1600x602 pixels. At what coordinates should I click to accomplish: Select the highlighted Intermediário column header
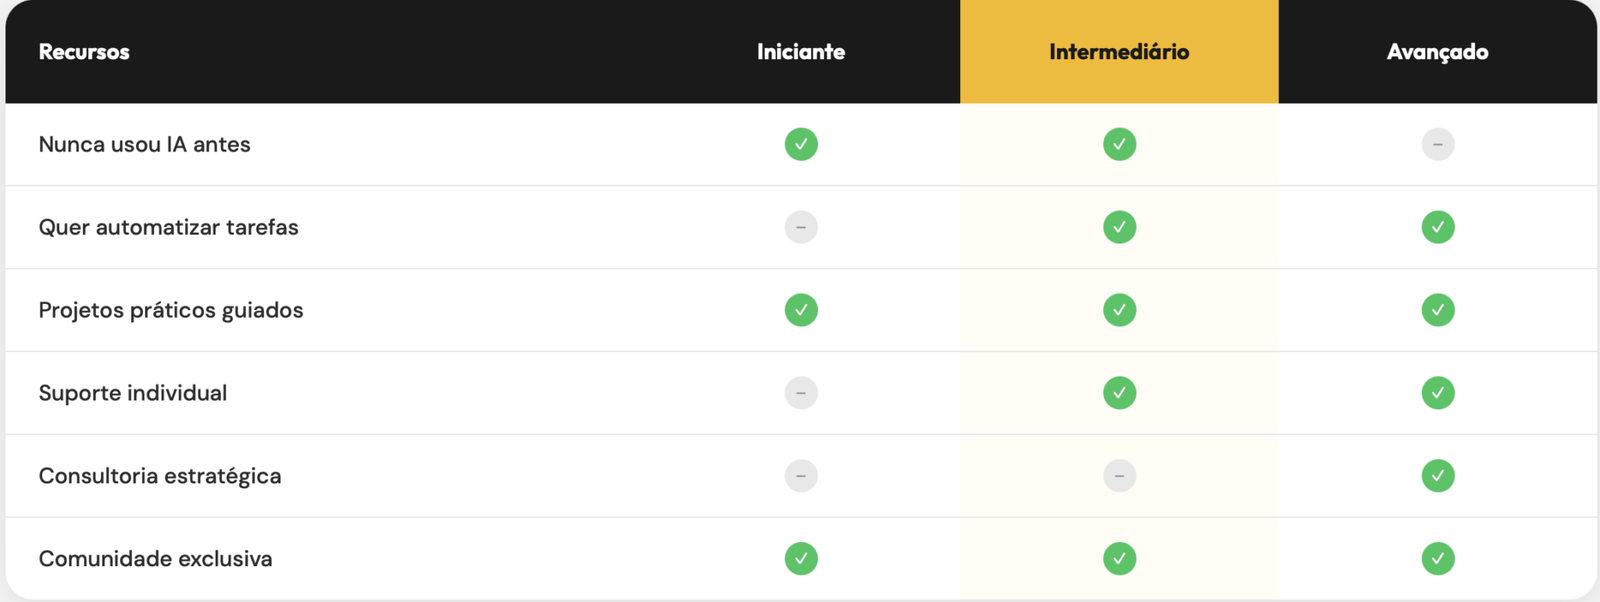point(1119,52)
